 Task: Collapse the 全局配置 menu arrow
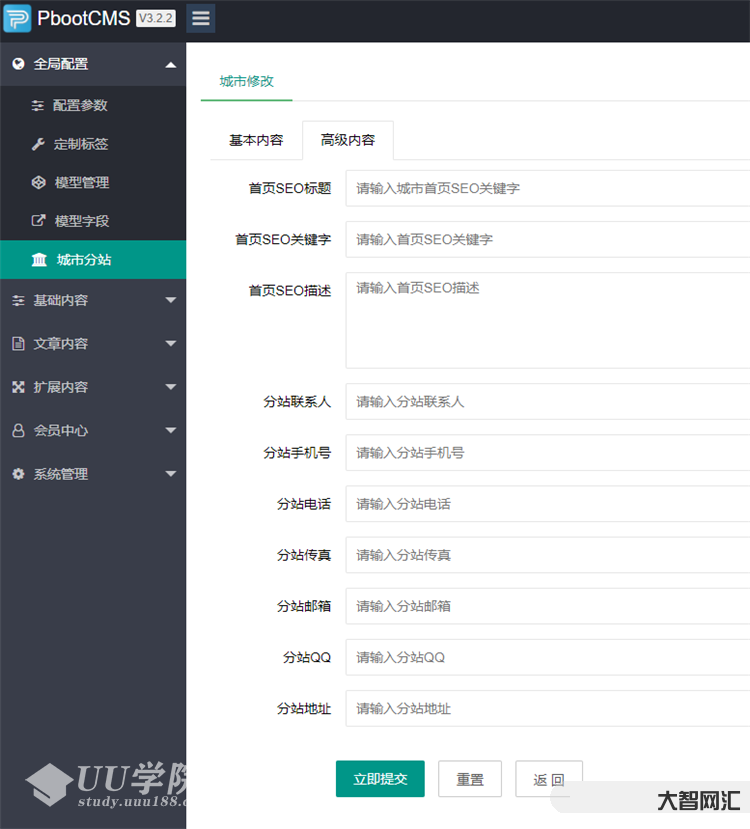[x=170, y=64]
